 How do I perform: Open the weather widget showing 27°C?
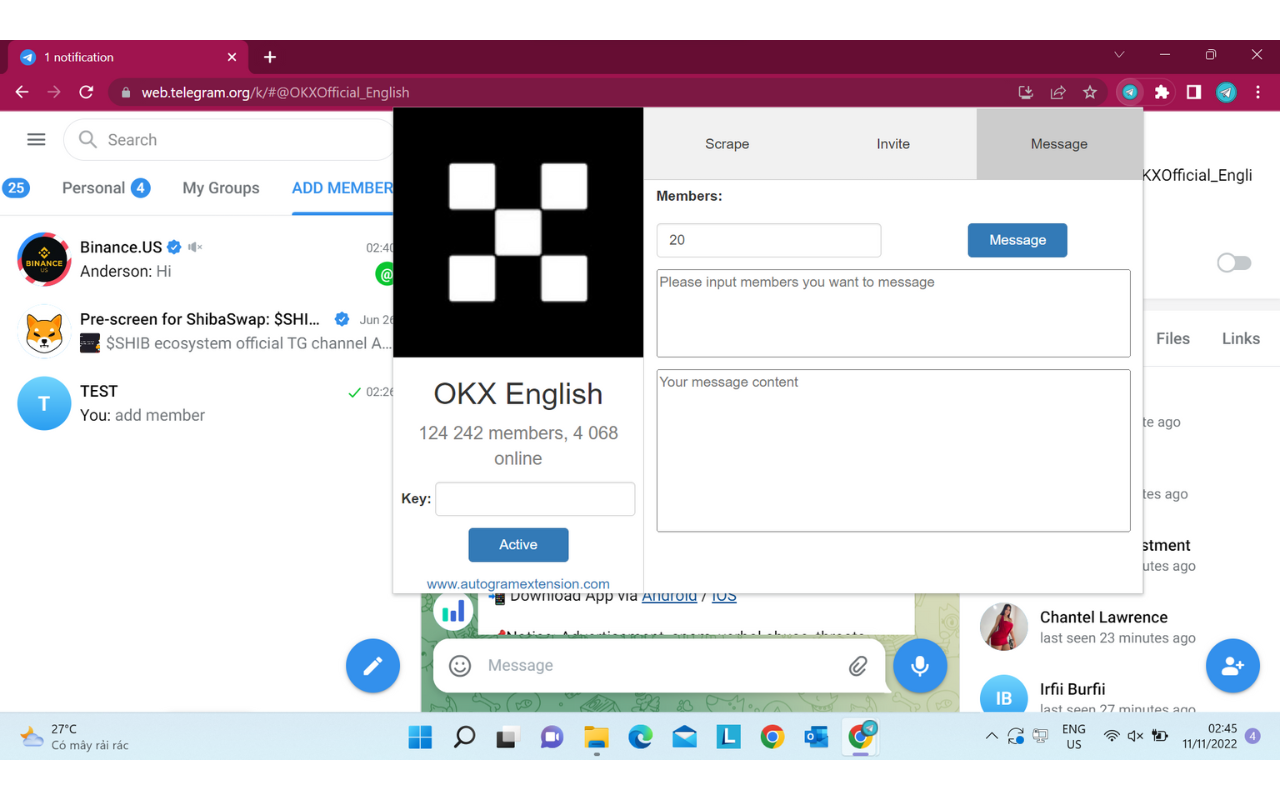[75, 737]
